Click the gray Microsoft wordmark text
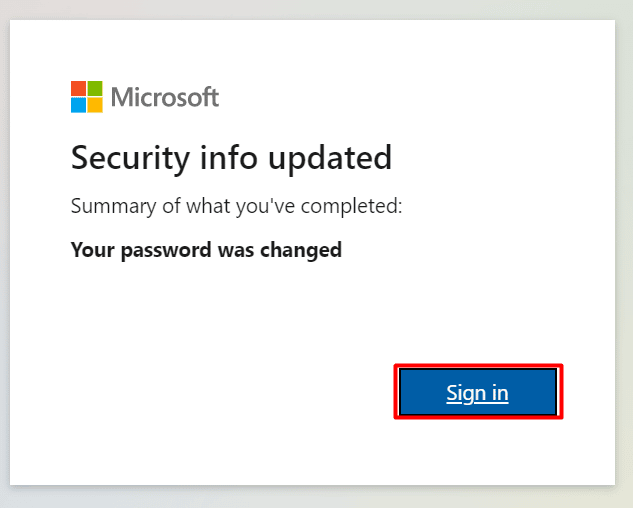 tap(165, 97)
